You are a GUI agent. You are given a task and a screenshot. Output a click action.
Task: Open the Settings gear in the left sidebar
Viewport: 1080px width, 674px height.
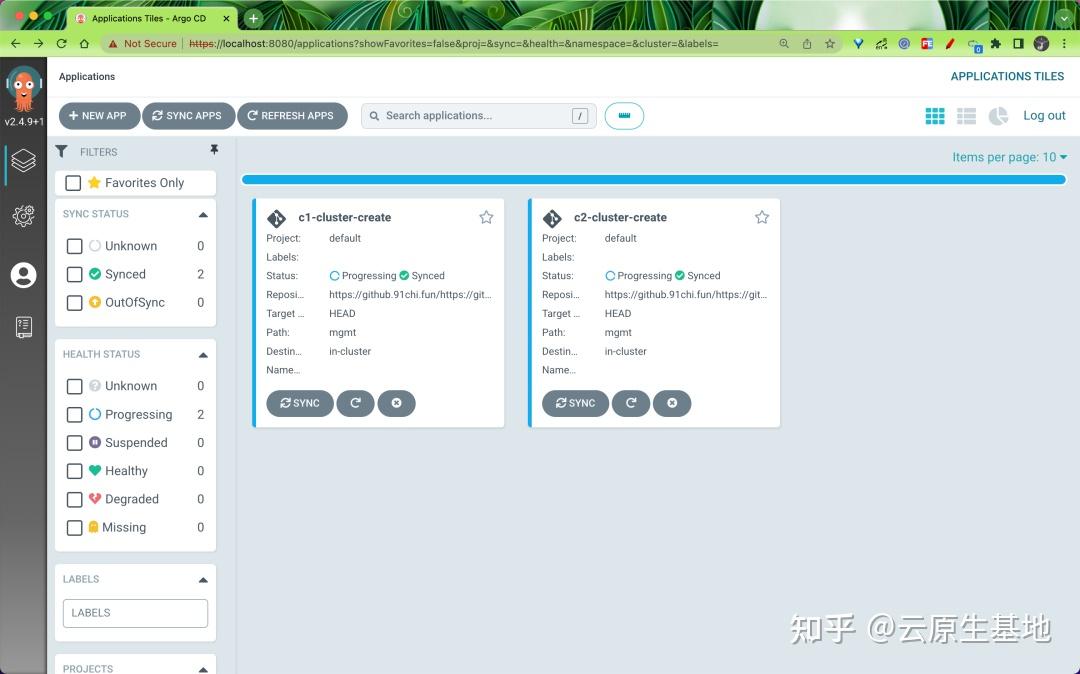[23, 215]
